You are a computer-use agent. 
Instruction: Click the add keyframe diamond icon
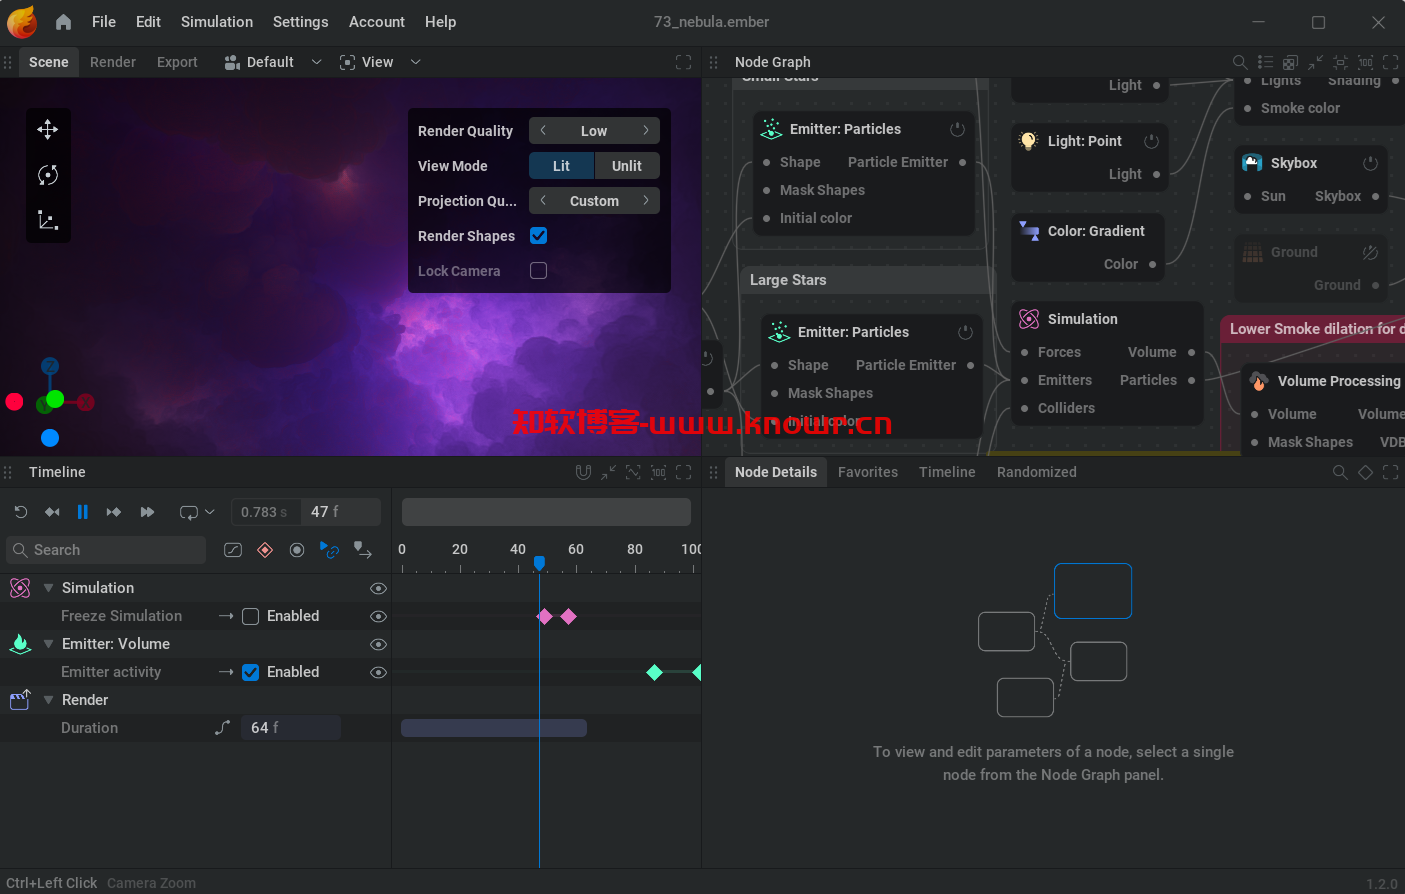[265, 550]
